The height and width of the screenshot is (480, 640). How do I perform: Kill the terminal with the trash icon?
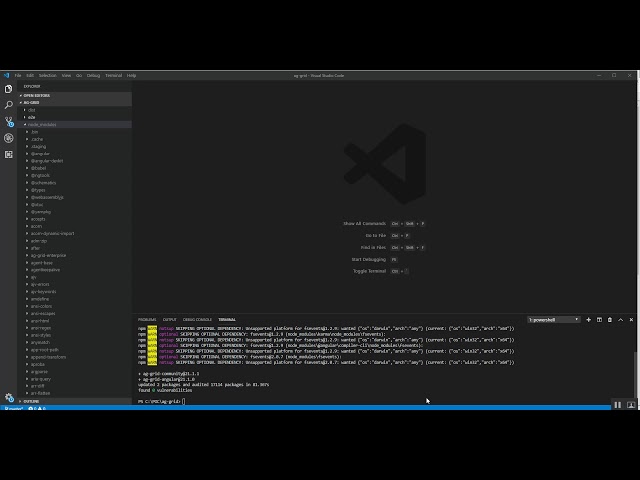coord(610,320)
